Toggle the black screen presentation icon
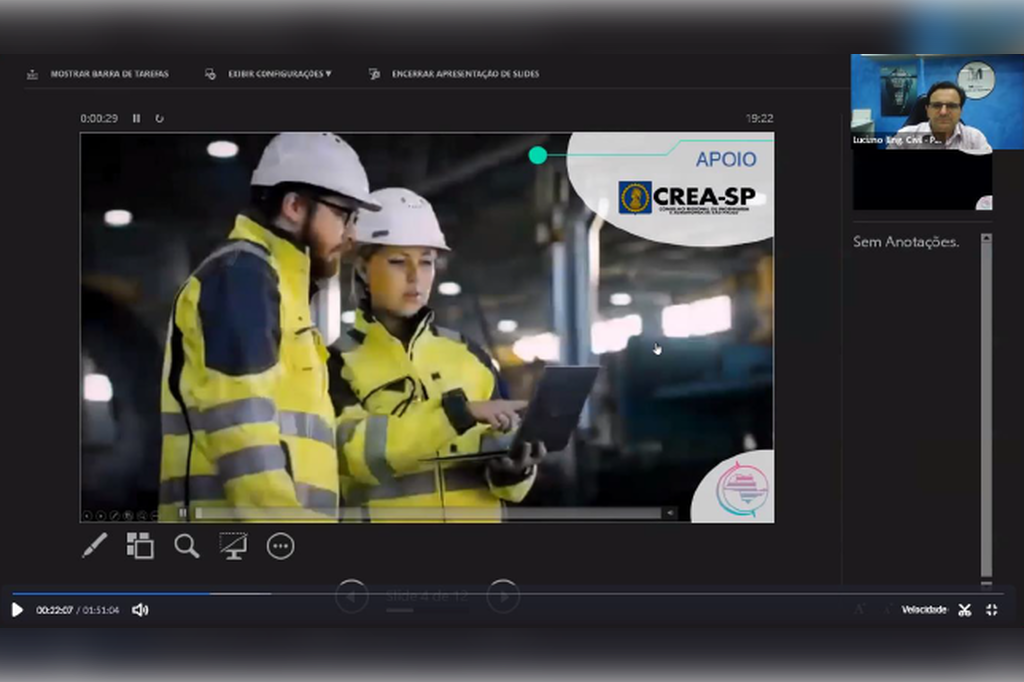Image resolution: width=1024 pixels, height=682 pixels. coord(233,545)
